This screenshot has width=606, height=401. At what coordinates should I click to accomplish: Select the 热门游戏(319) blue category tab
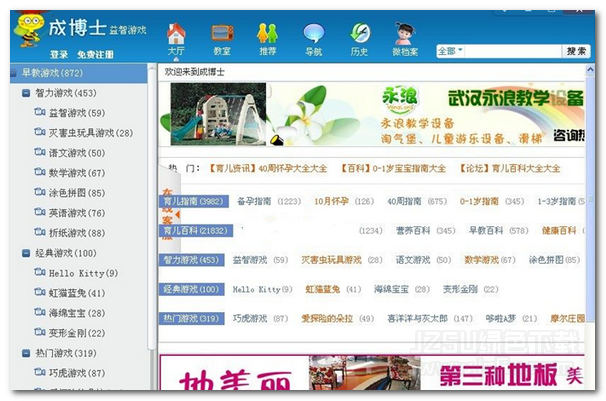tap(192, 319)
